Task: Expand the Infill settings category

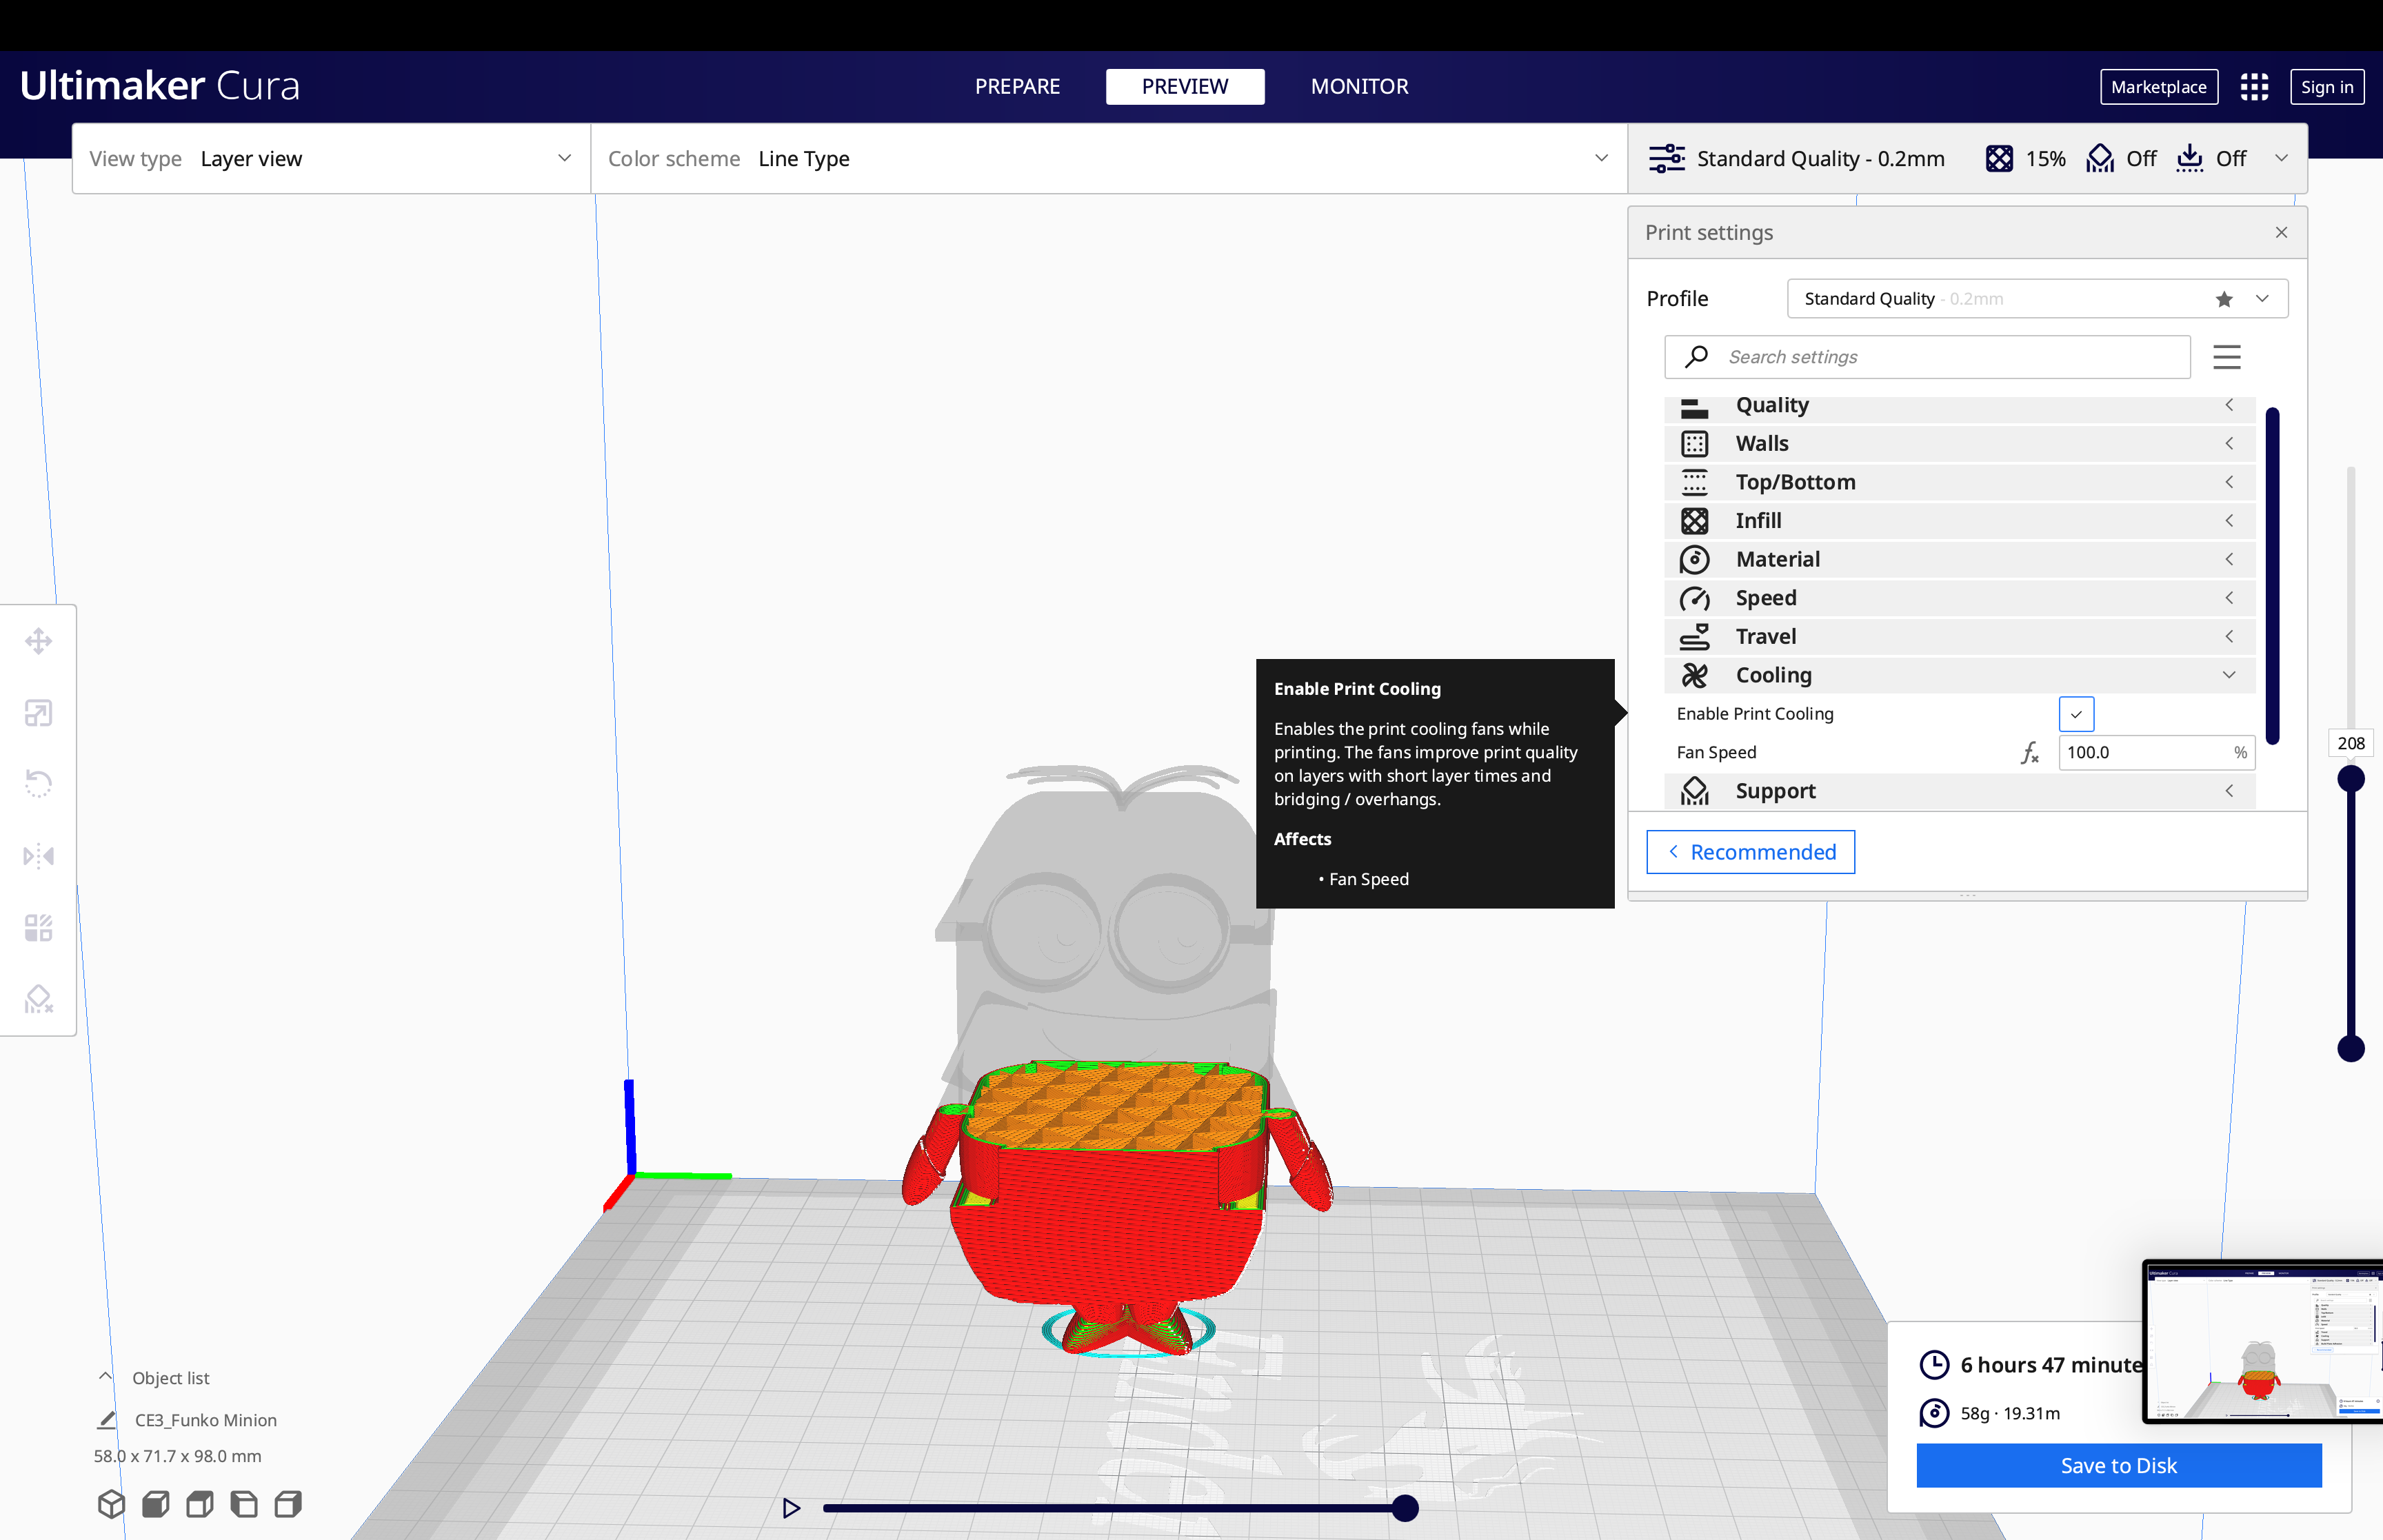Action: pos(1959,520)
